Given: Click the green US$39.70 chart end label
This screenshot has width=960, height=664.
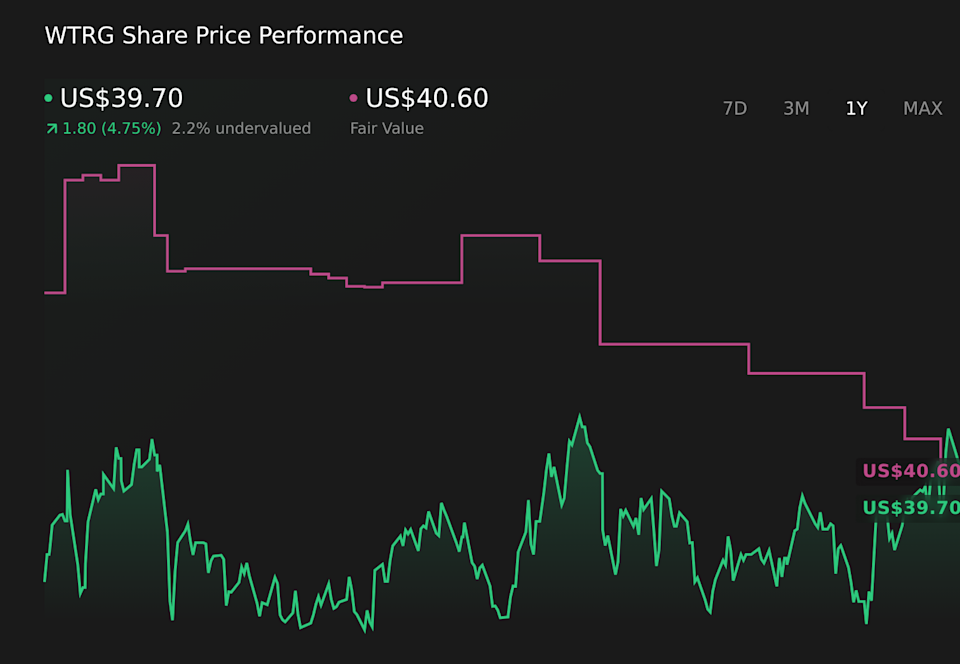Looking at the screenshot, I should [x=909, y=508].
